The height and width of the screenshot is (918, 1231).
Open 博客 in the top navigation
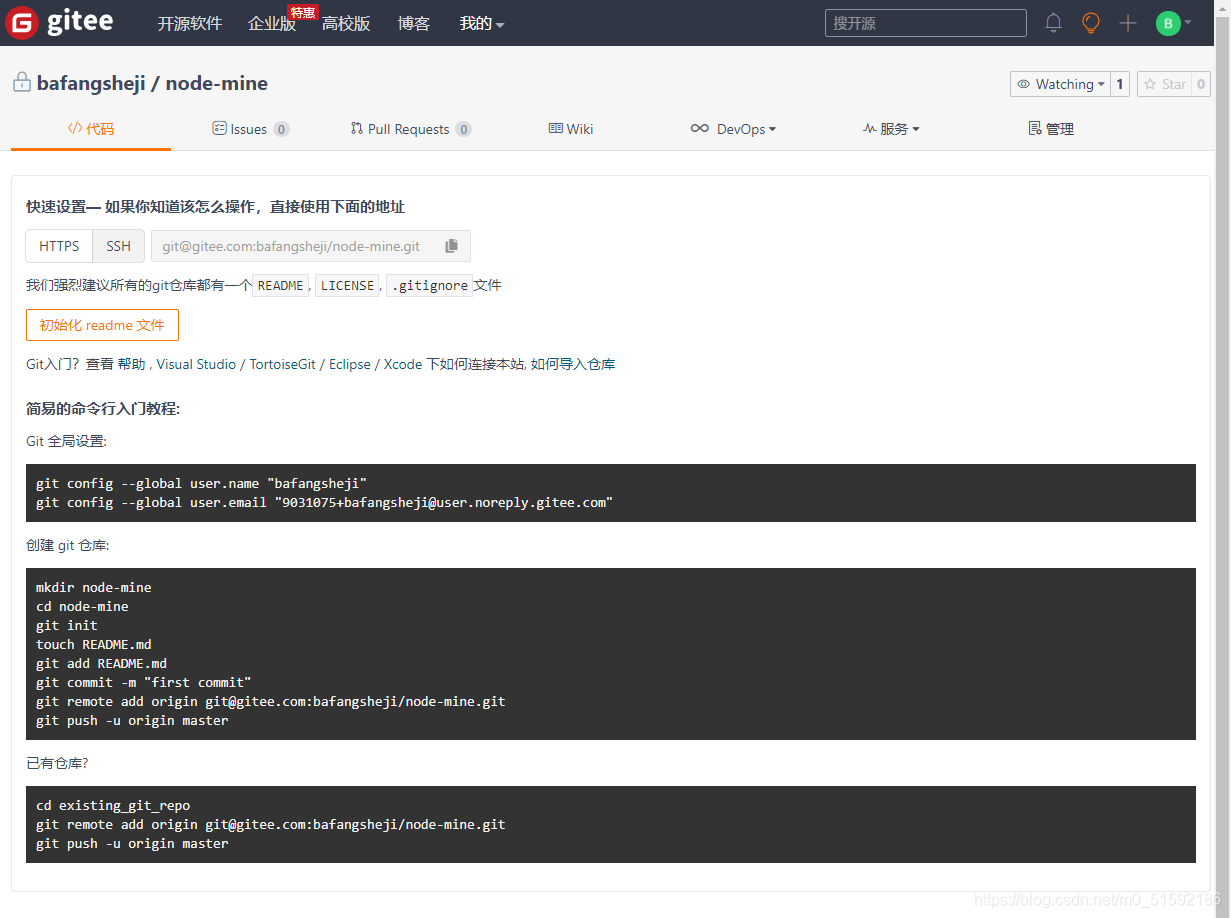click(x=414, y=23)
